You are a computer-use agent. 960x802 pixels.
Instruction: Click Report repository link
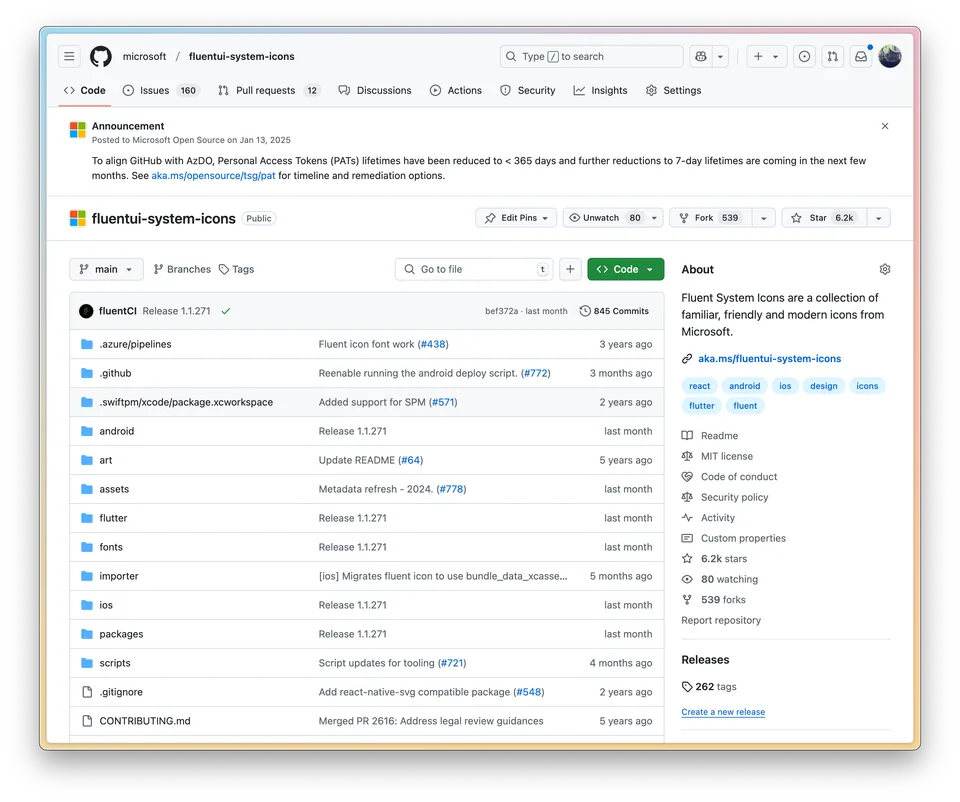click(x=721, y=620)
